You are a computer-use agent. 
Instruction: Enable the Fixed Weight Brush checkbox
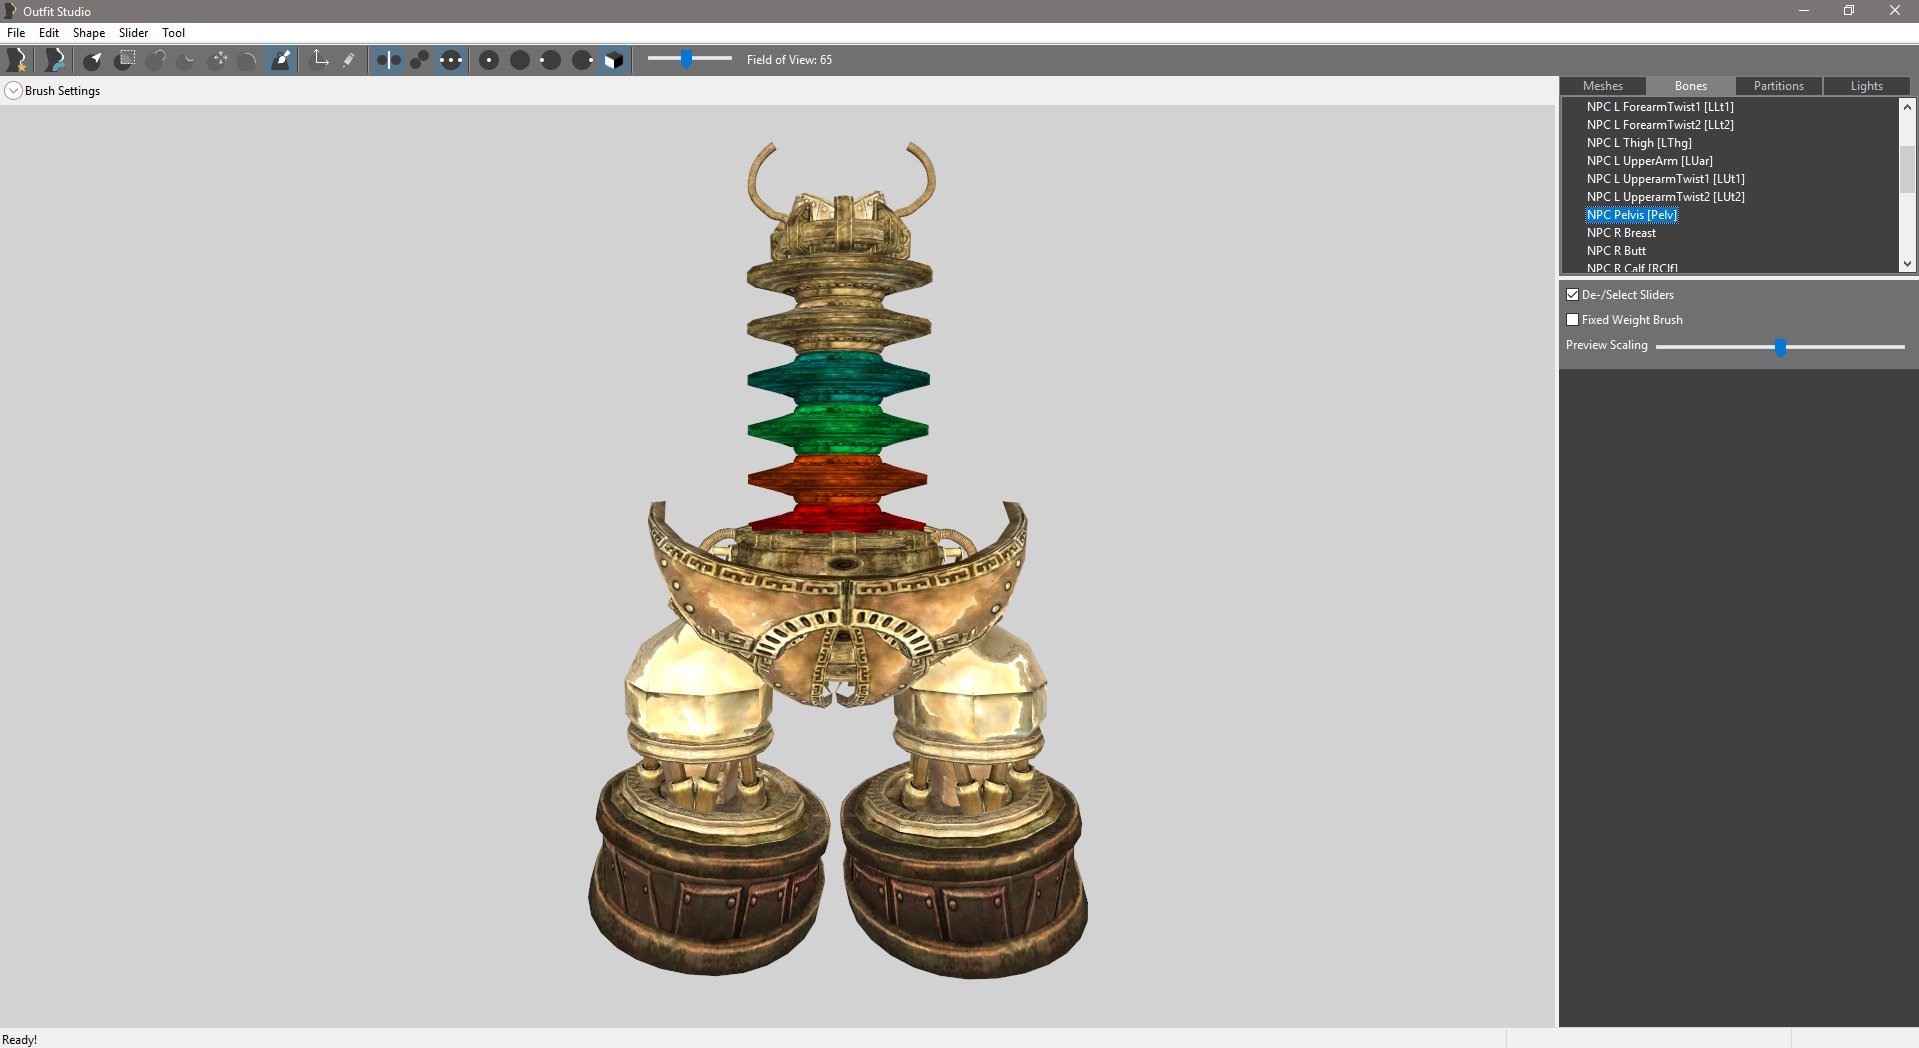point(1573,320)
